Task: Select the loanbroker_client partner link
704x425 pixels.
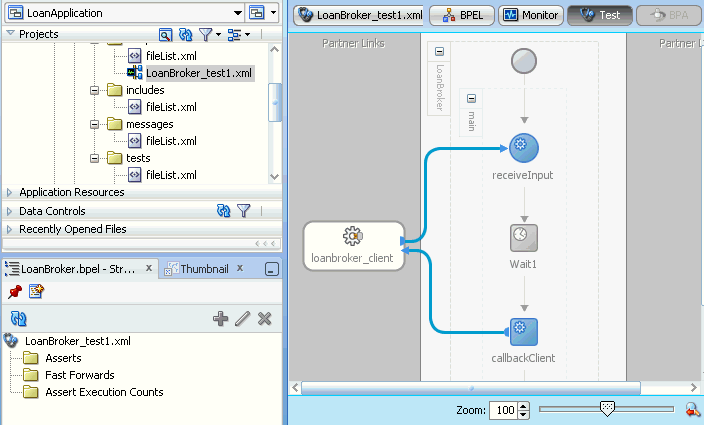Action: point(354,246)
